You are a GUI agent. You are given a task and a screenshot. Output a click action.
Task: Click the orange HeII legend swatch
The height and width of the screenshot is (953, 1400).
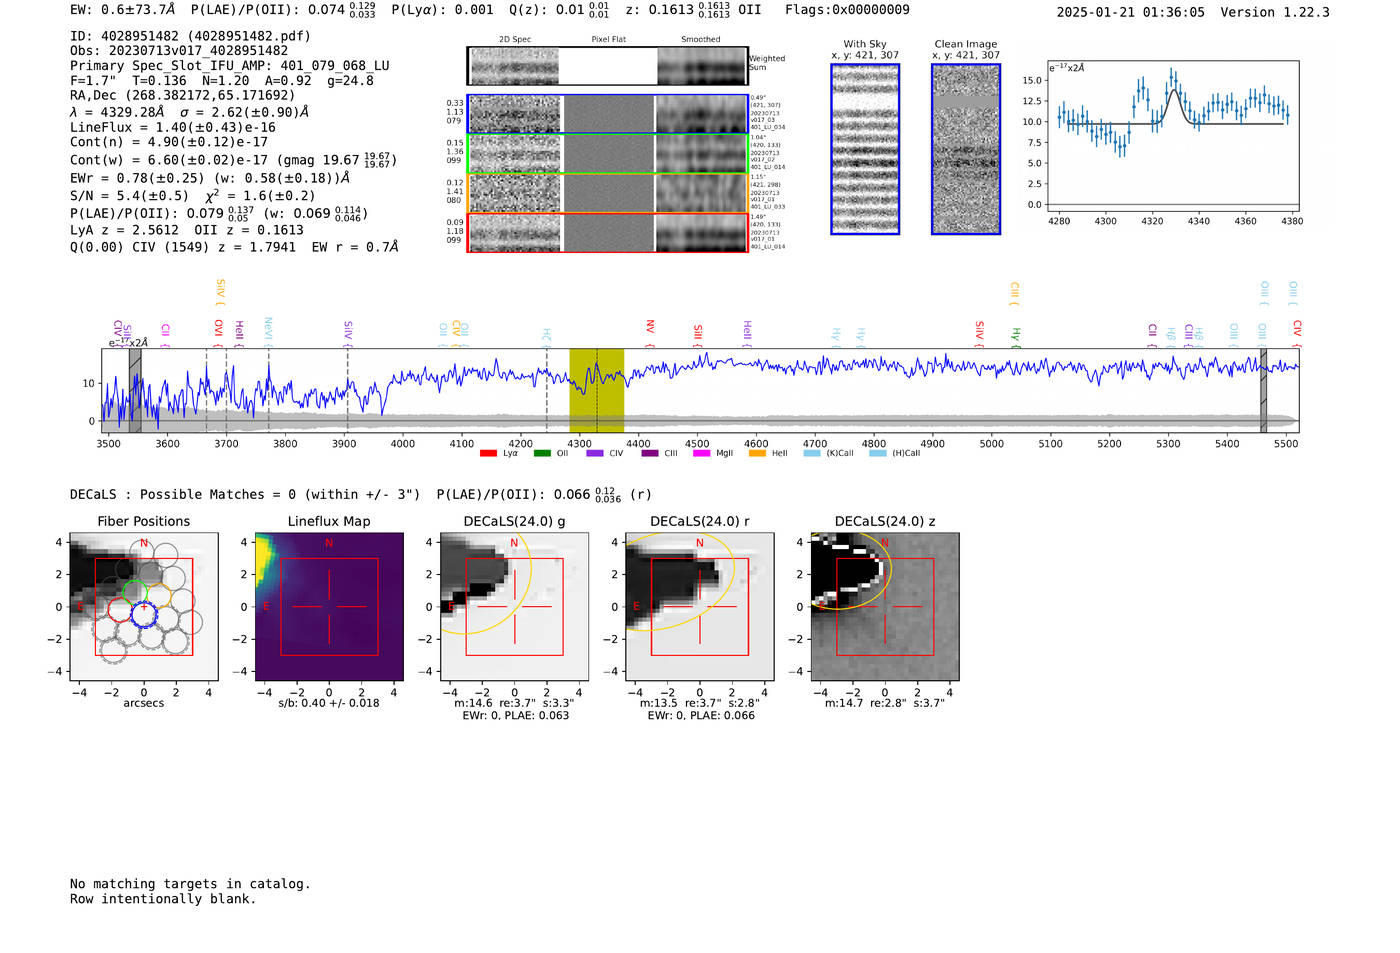[x=757, y=454]
